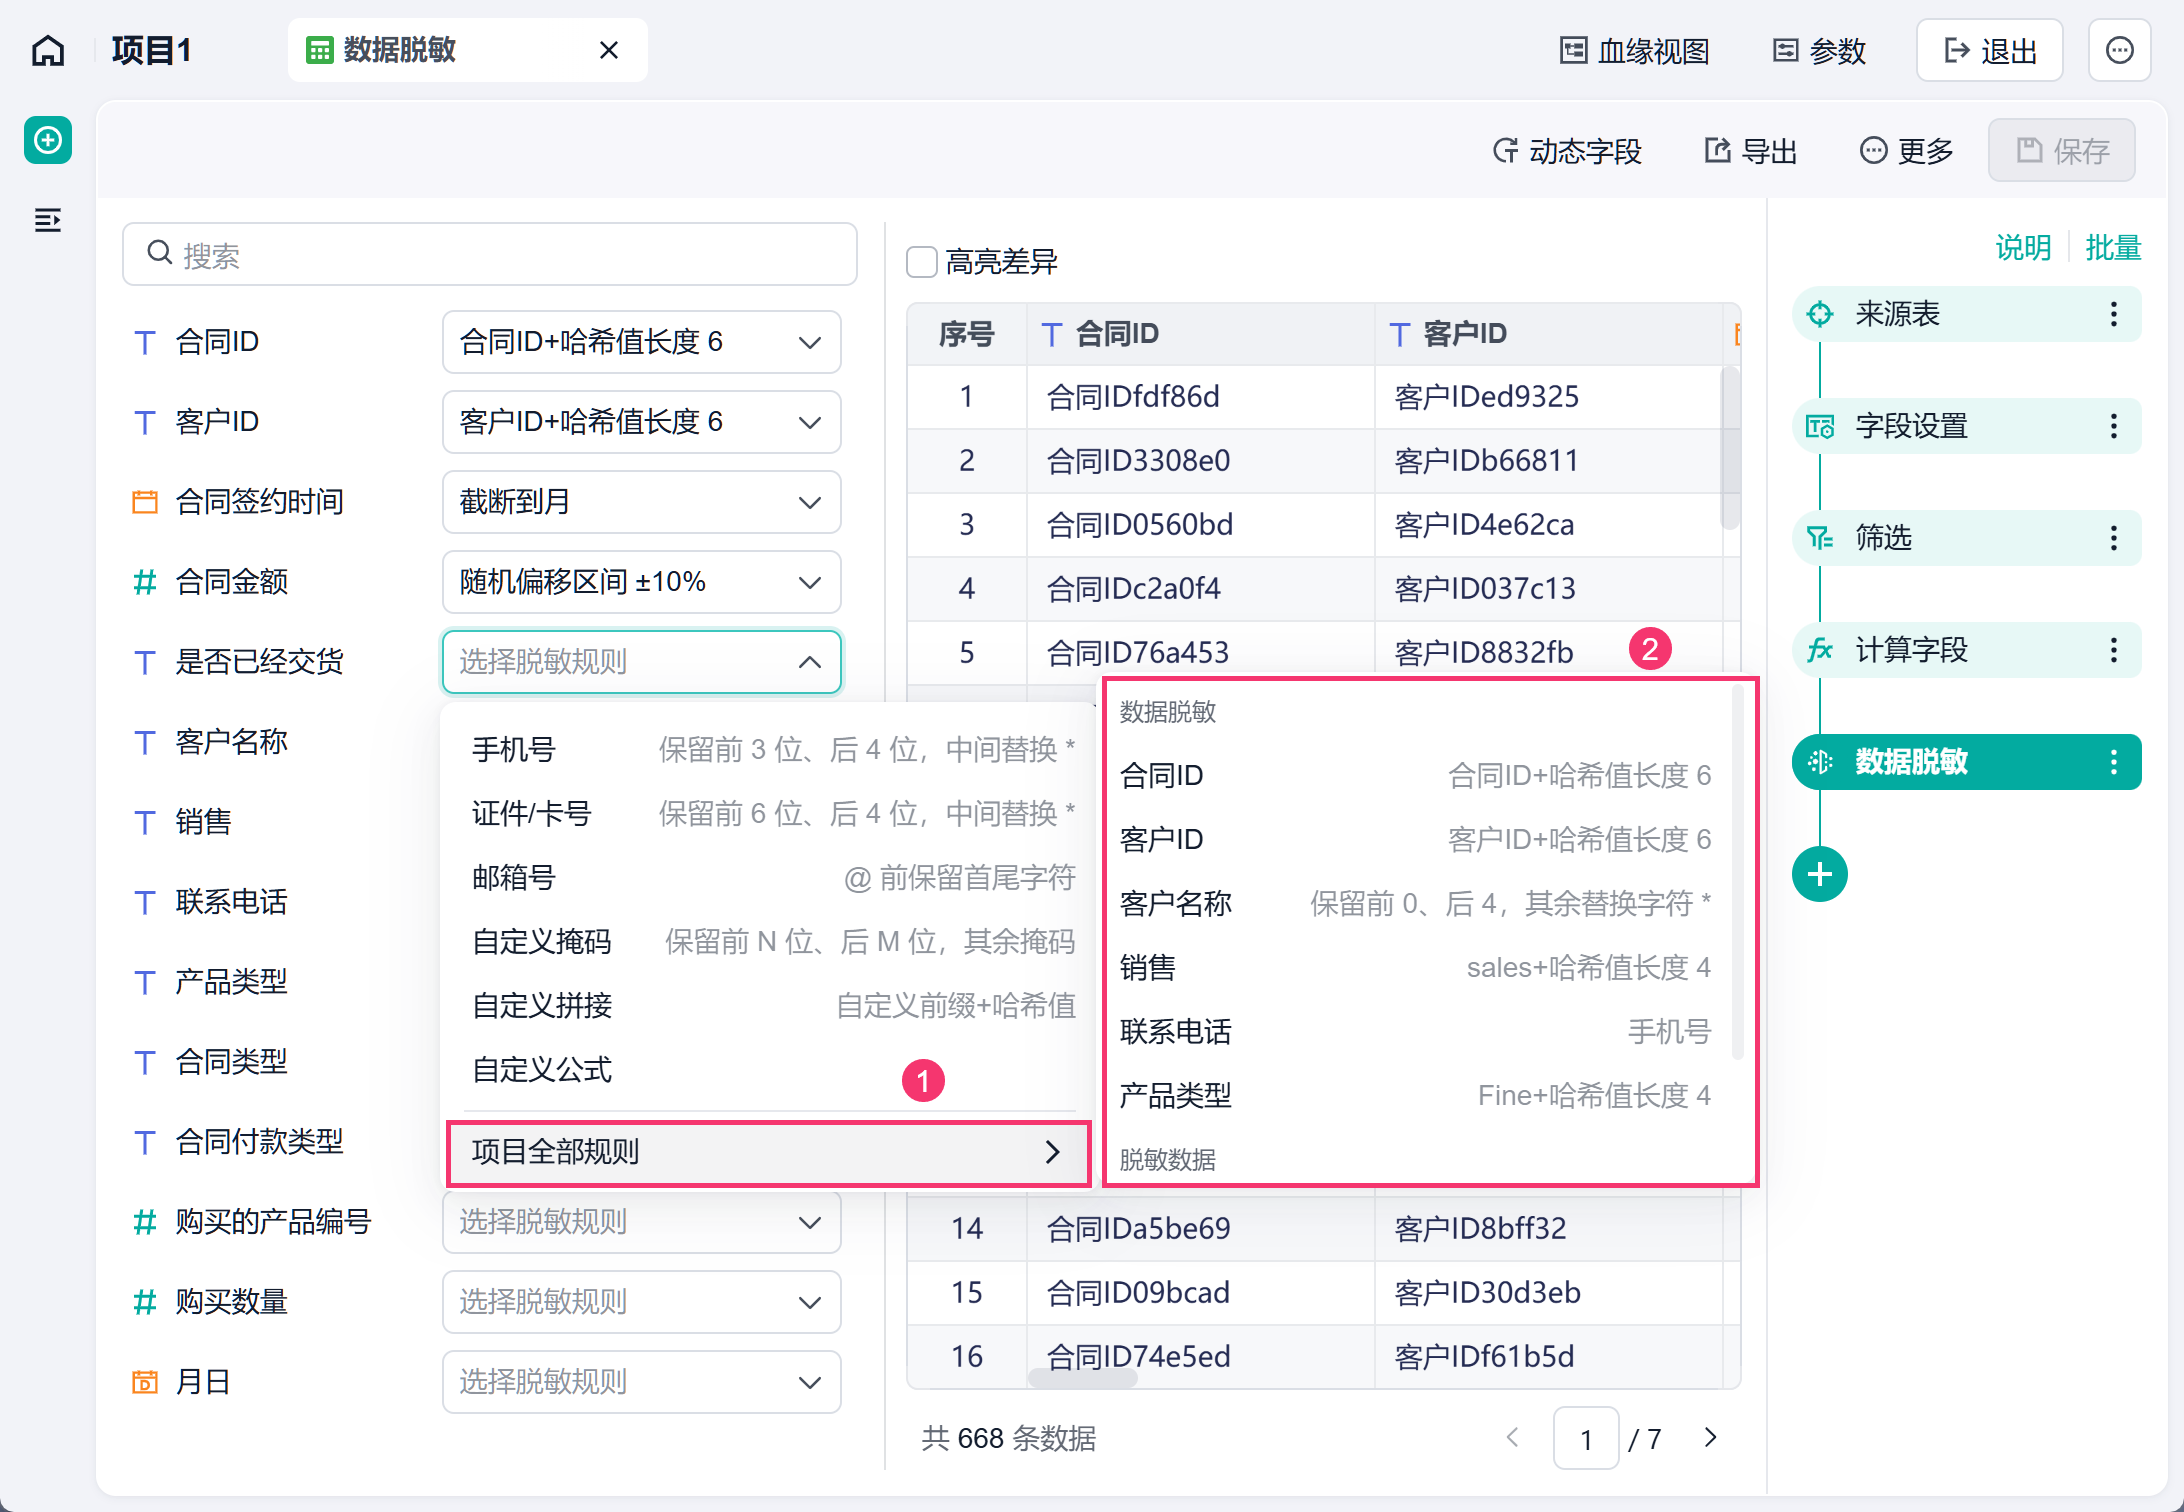The width and height of the screenshot is (2184, 1512).
Task: Expand the 合同签约时间 rule dropdown
Action: [x=641, y=502]
